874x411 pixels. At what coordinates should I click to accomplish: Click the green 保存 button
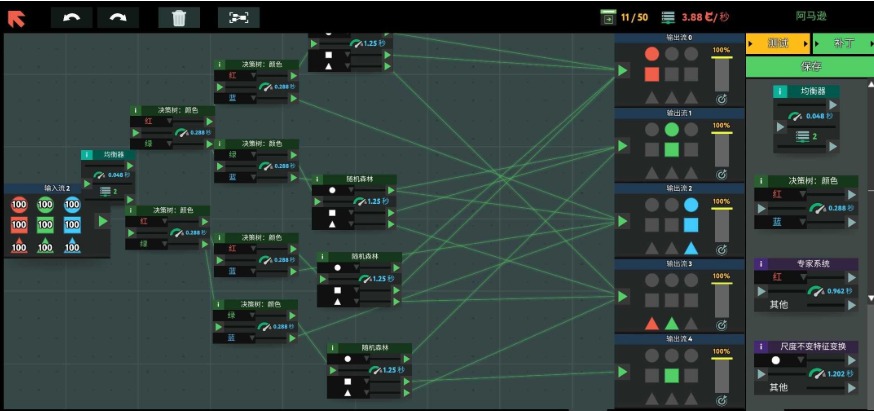(x=810, y=66)
